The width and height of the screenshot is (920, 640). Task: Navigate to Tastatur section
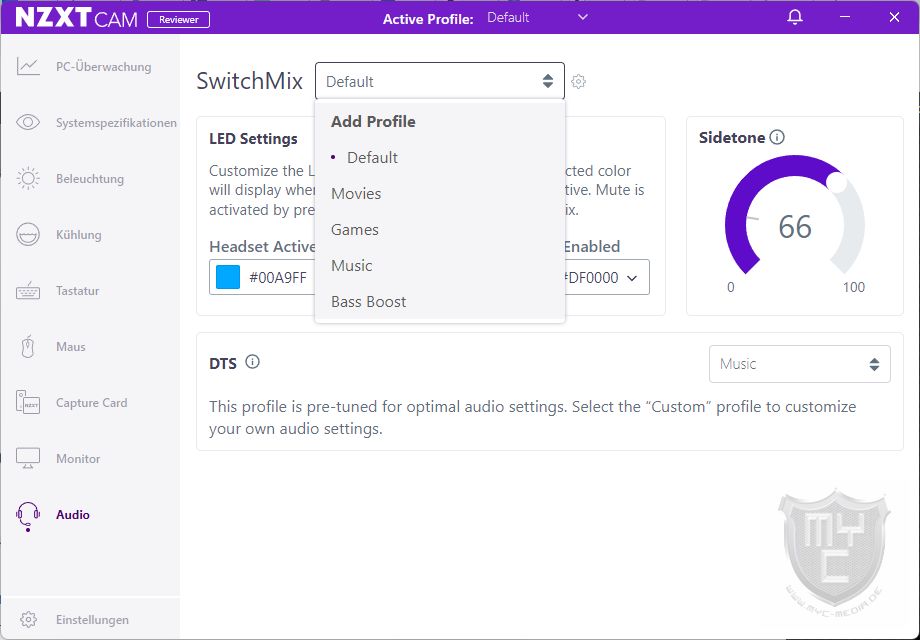click(77, 291)
